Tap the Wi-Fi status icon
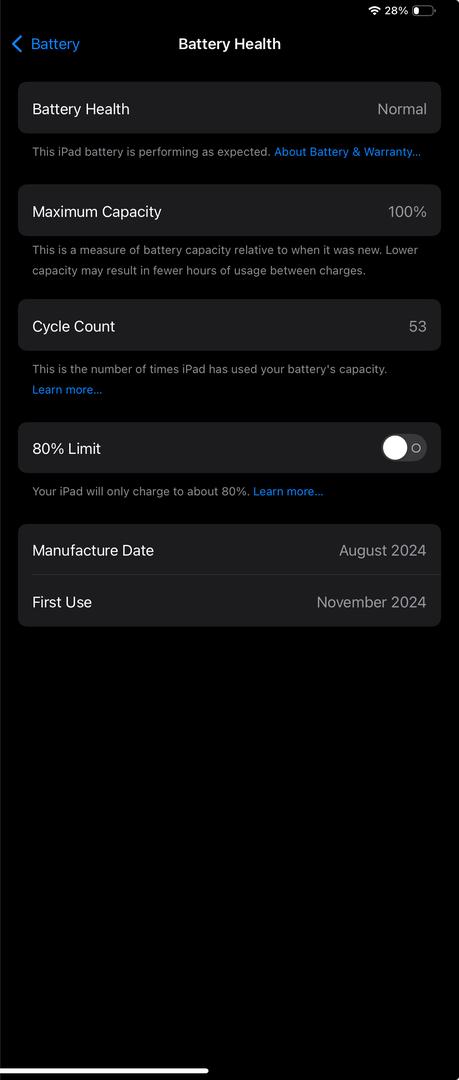 coord(374,10)
